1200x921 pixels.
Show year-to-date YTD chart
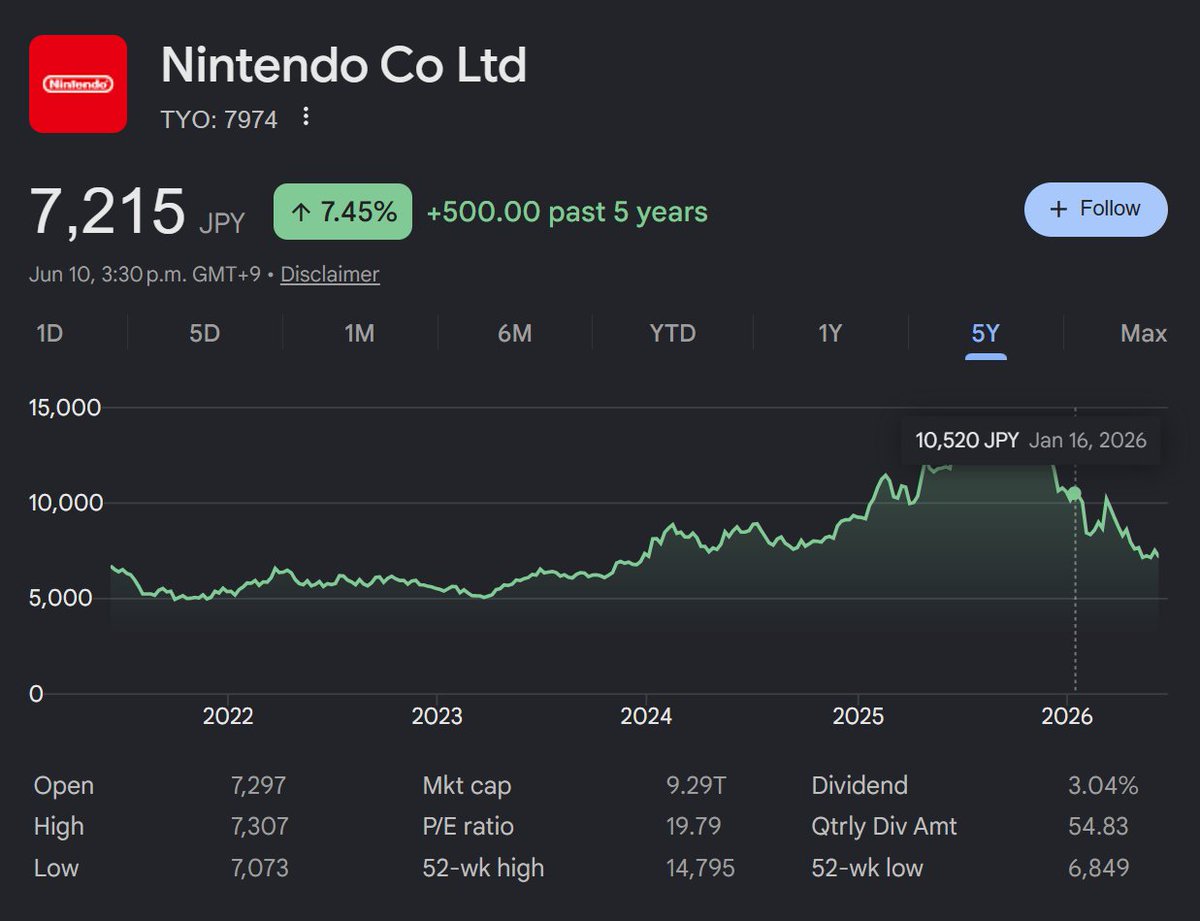[x=672, y=333]
